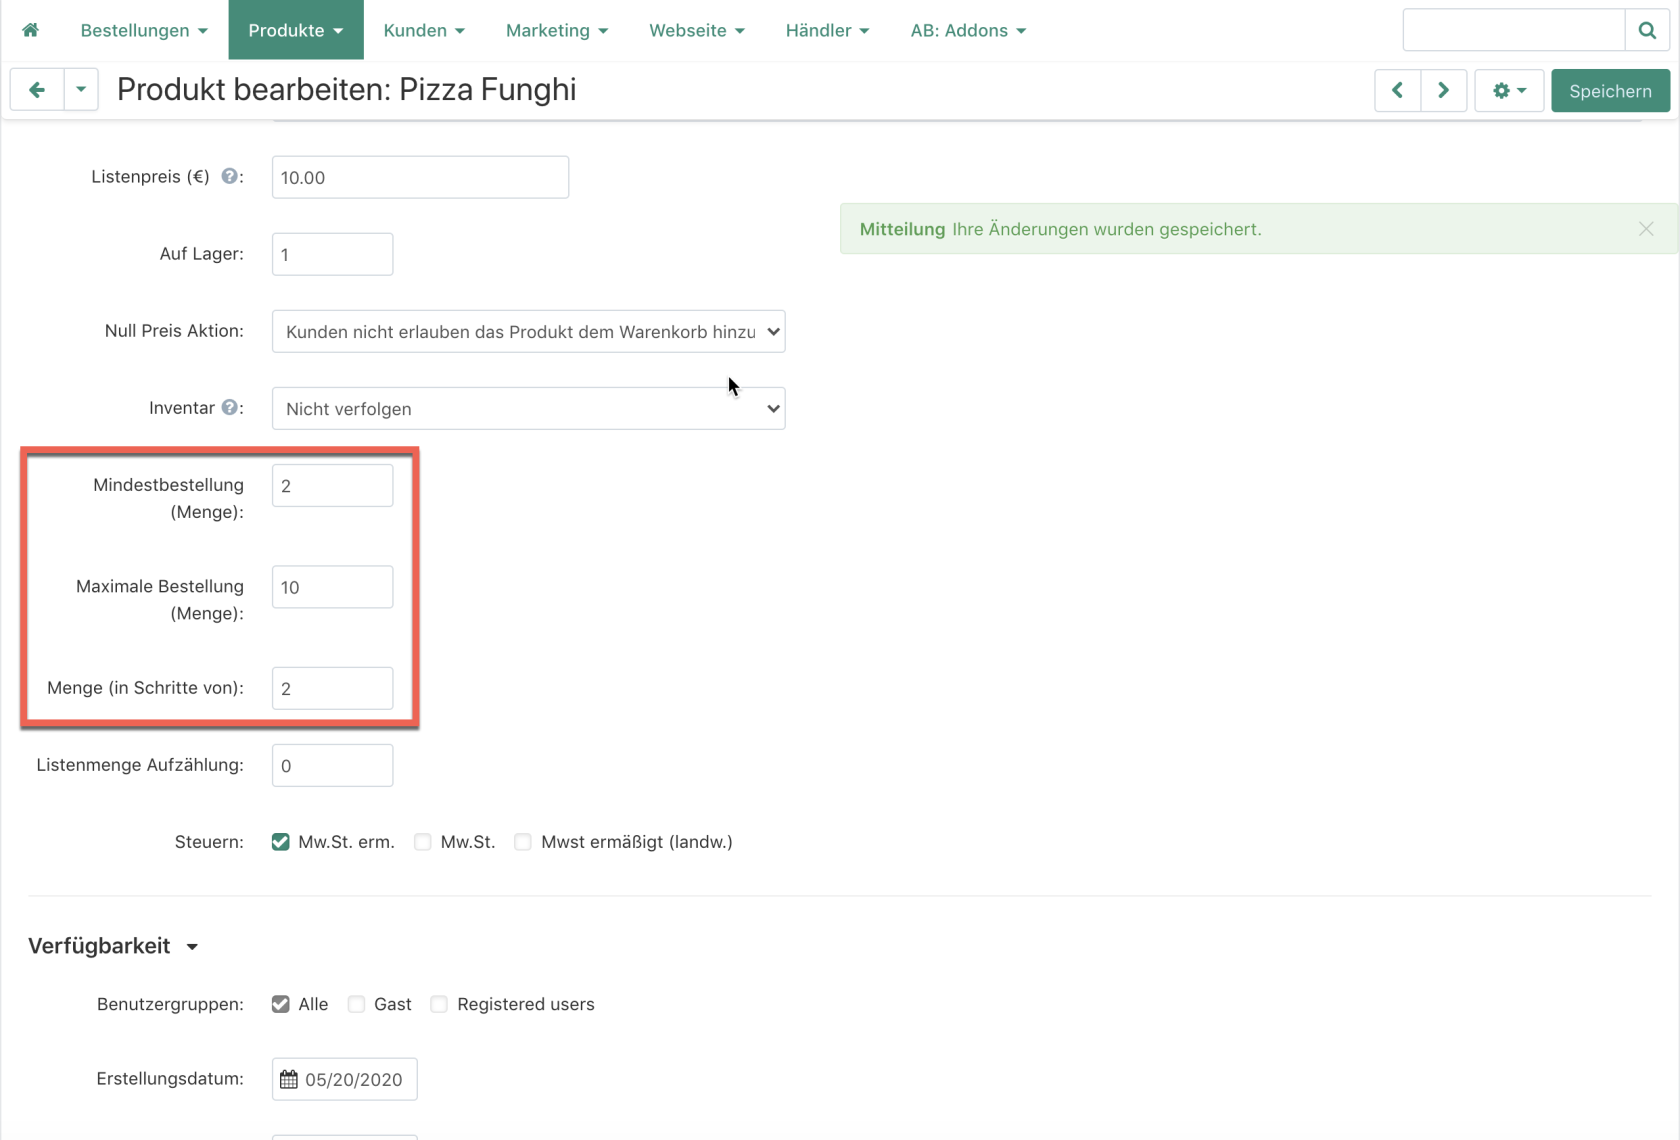Screen dimensions: 1680x1140
Task: Open the dropdown next to the back arrow
Action: (81, 90)
